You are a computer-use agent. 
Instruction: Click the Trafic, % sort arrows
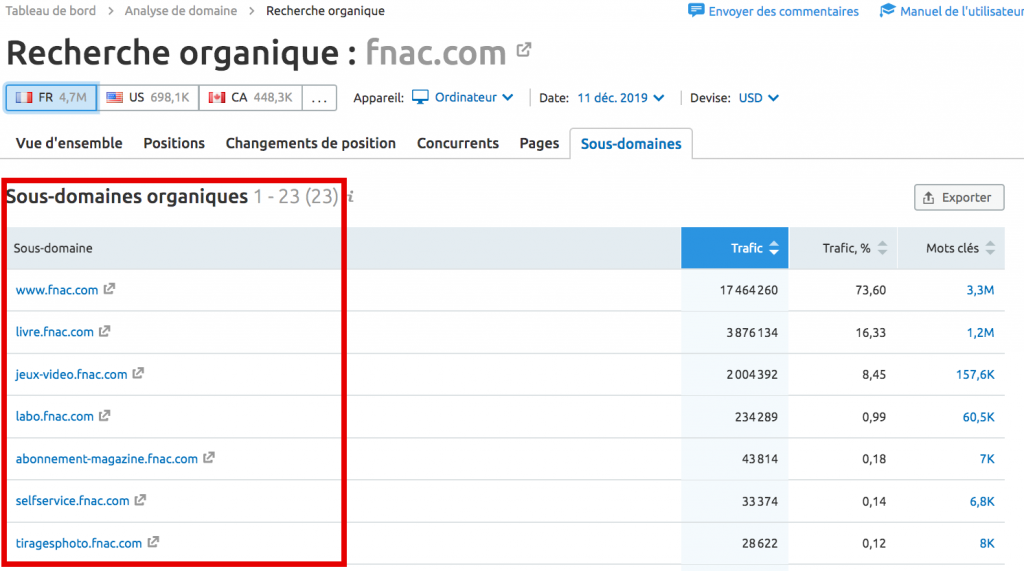pyautogui.click(x=882, y=248)
